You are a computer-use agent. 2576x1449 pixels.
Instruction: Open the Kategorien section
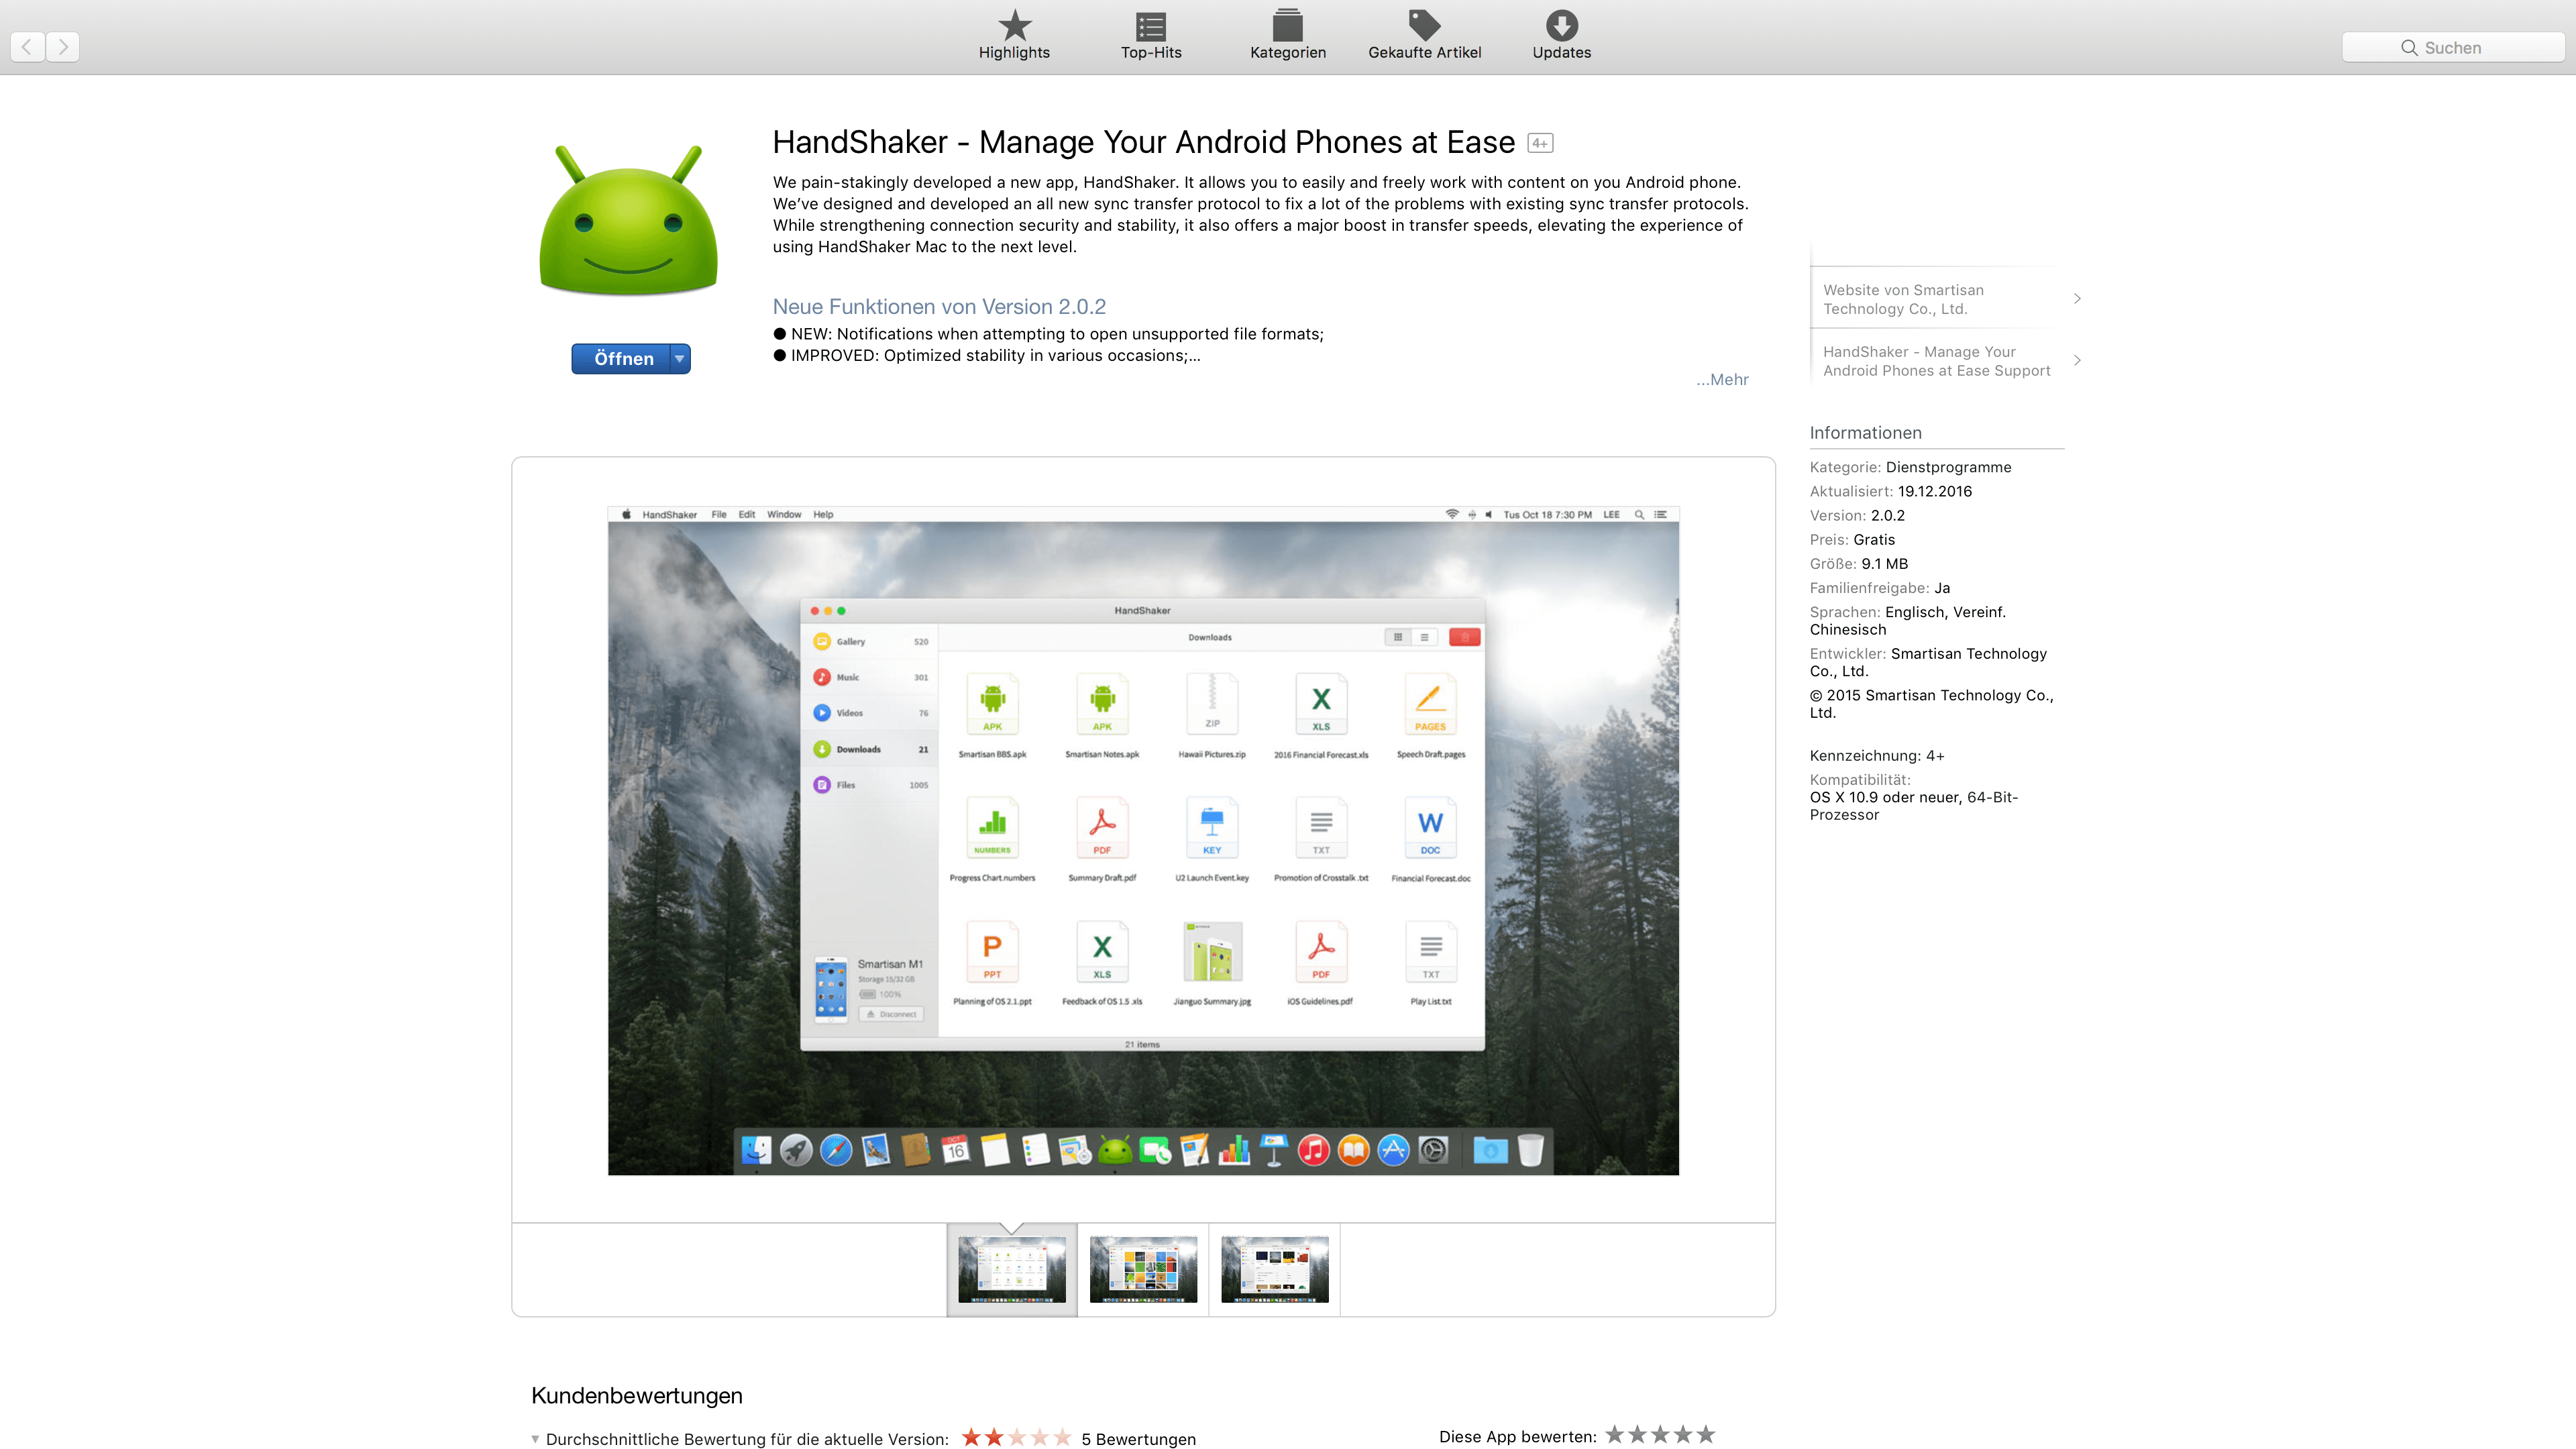point(1288,36)
